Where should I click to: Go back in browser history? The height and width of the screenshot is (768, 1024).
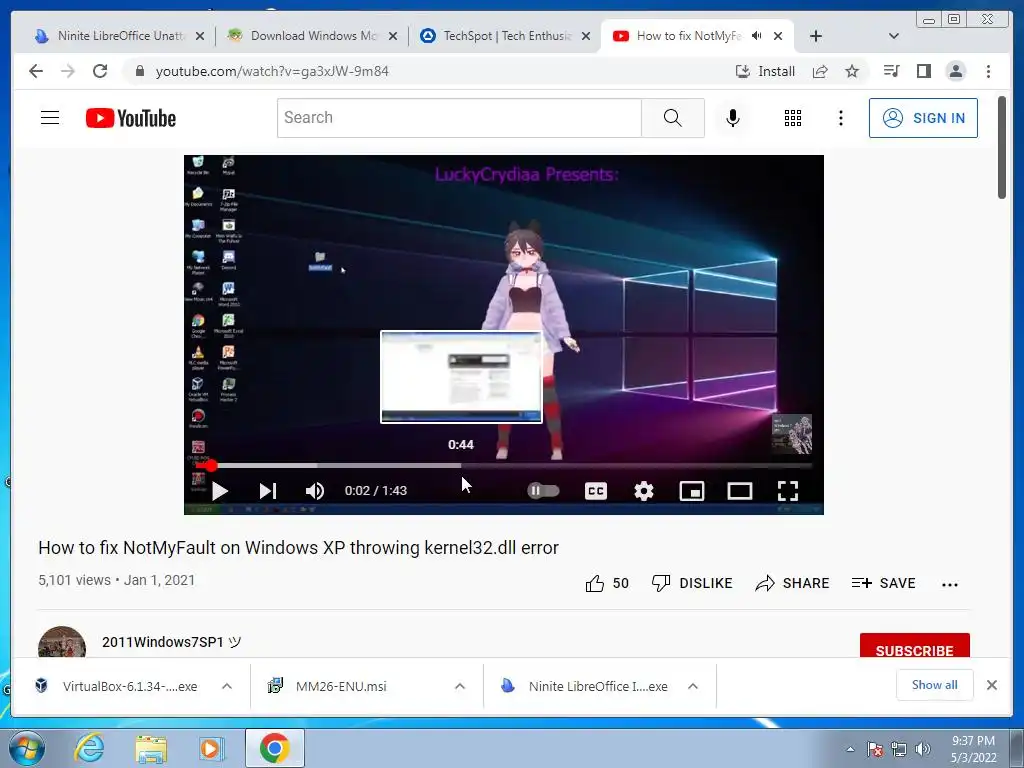[x=36, y=71]
